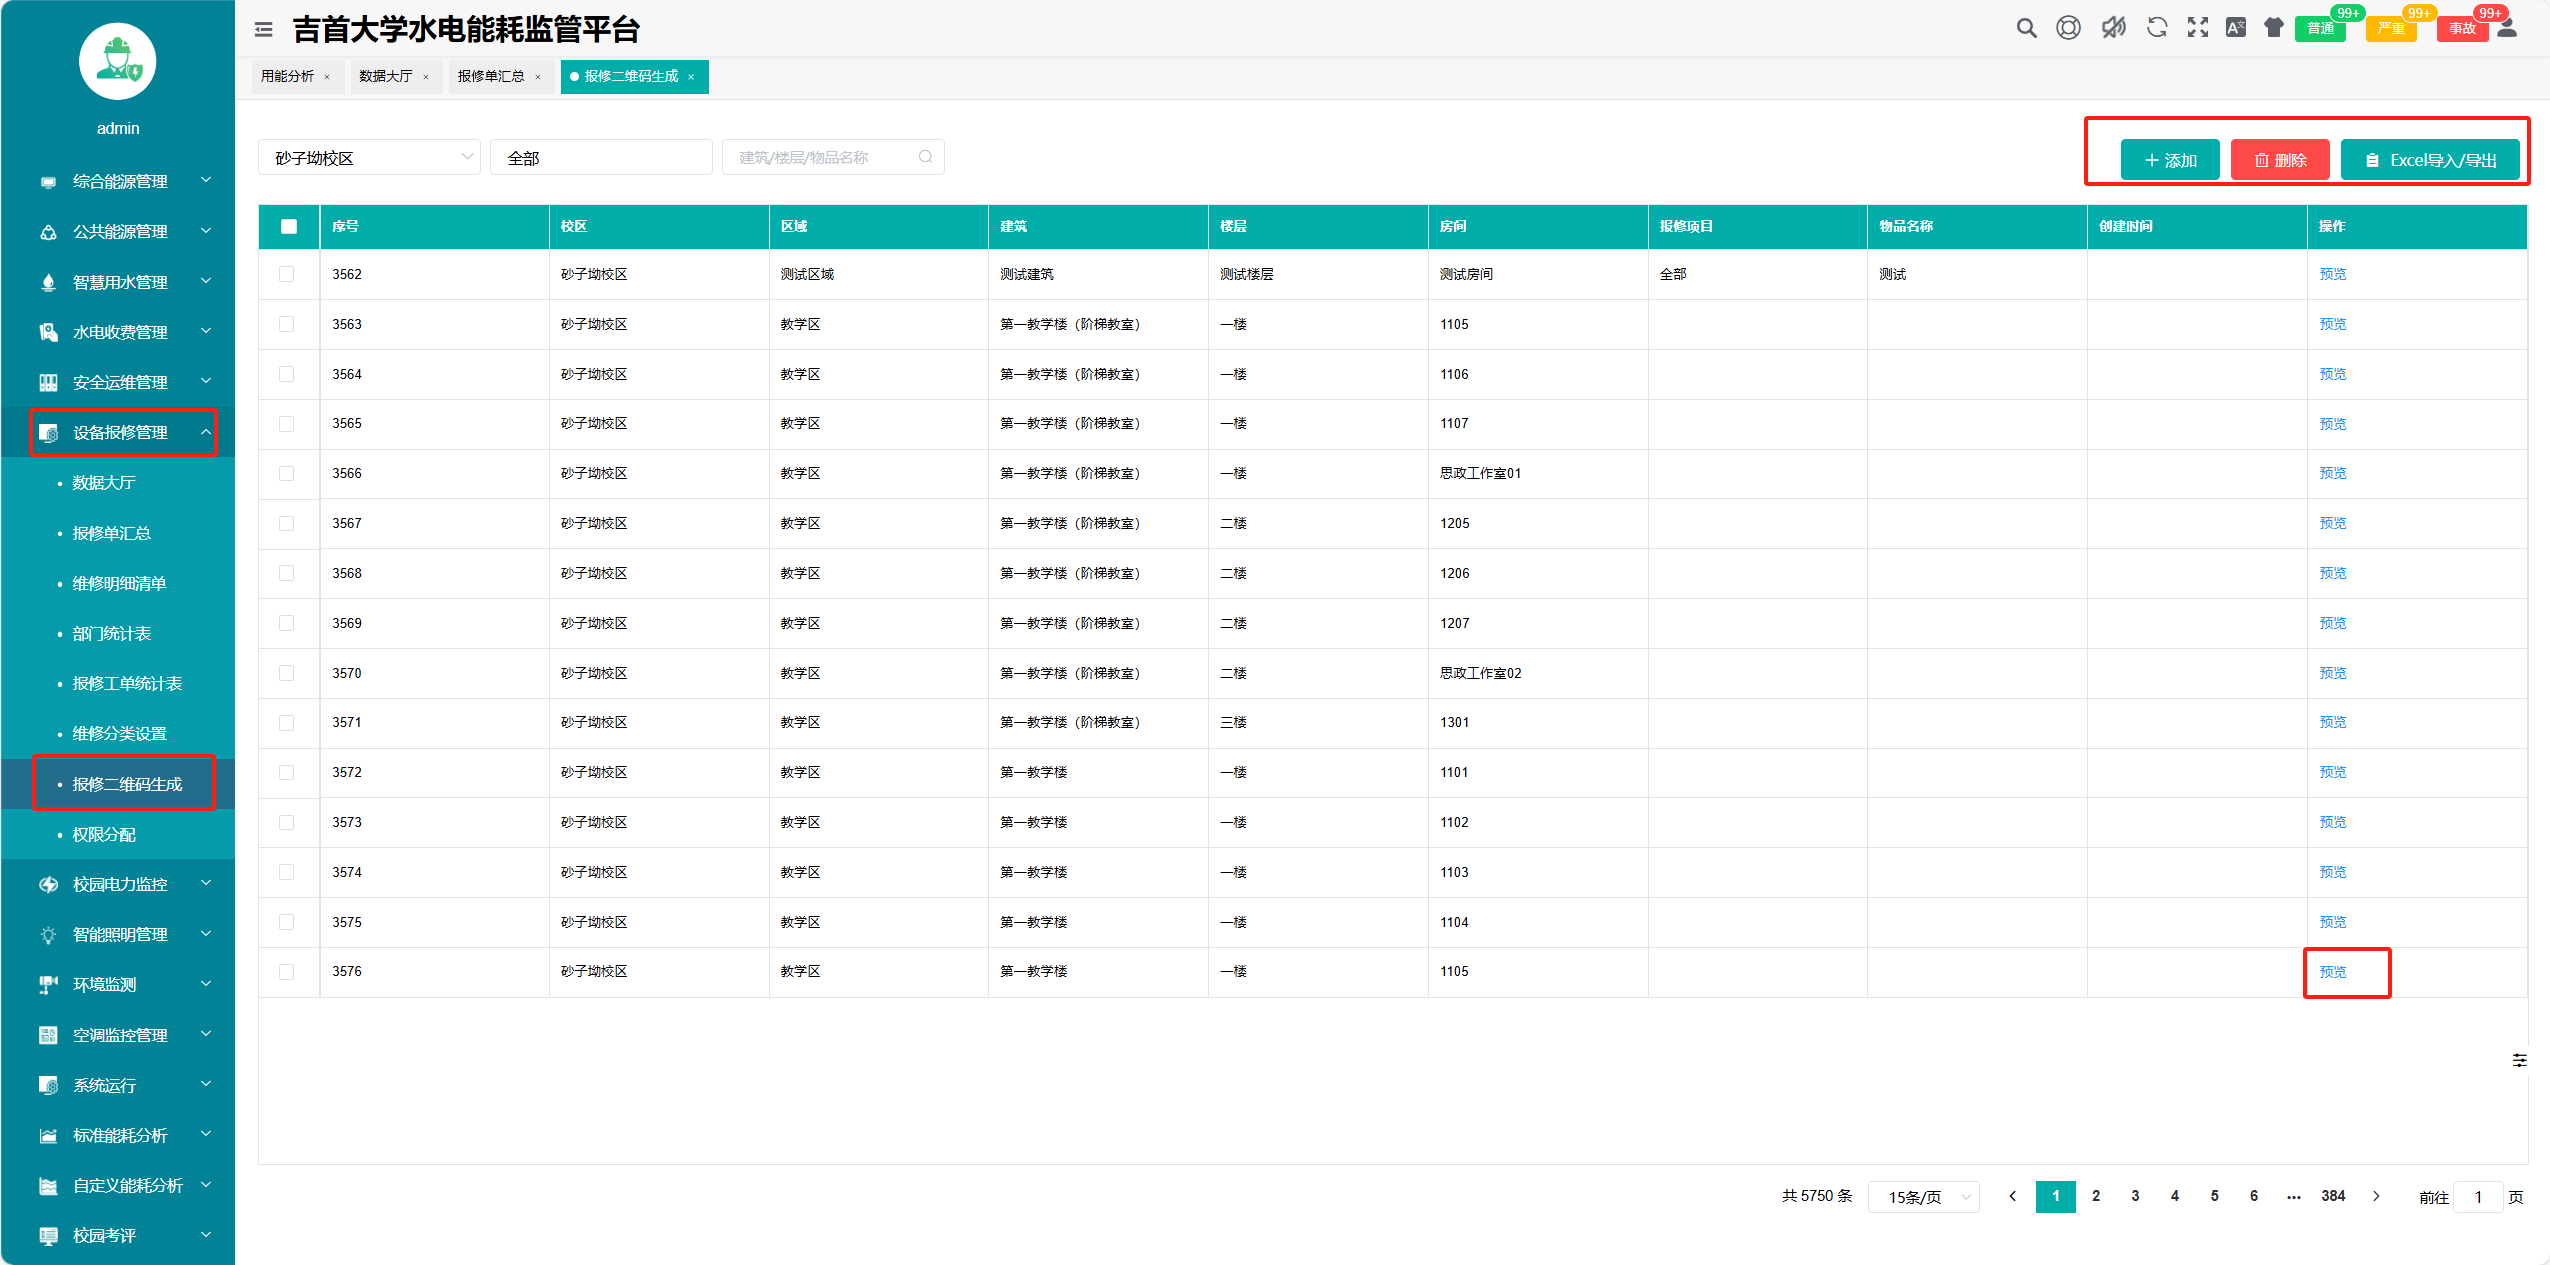Screen dimensions: 2550x1265
Task: Open 维修明细清单 in the sidebar
Action: [x=119, y=583]
